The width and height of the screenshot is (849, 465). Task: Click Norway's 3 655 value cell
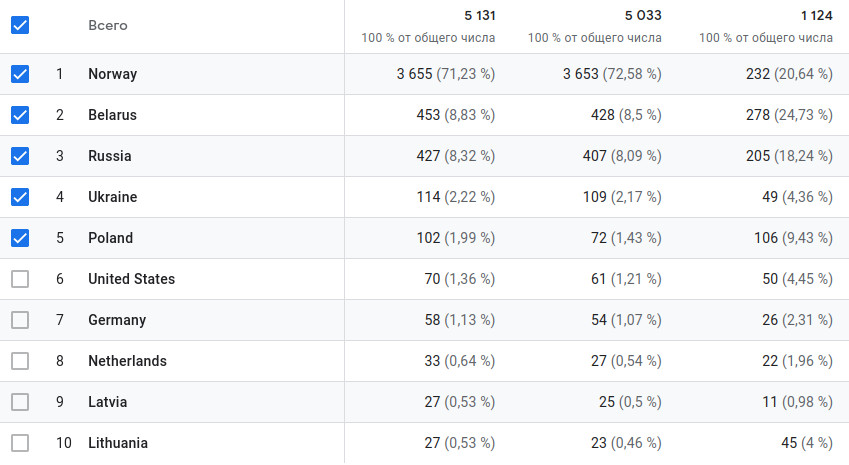(418, 74)
